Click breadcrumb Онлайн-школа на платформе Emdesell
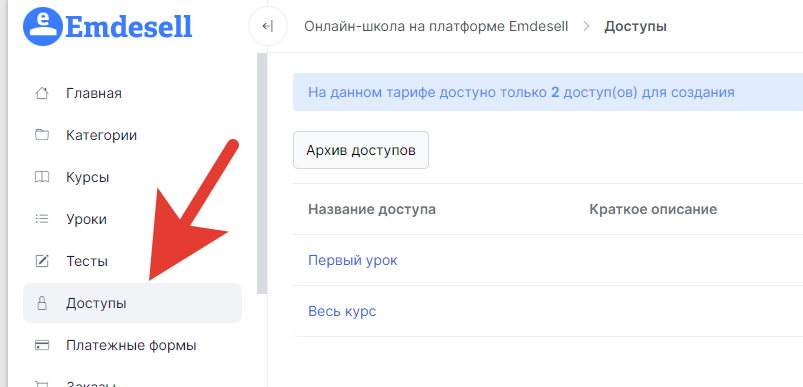 click(436, 26)
